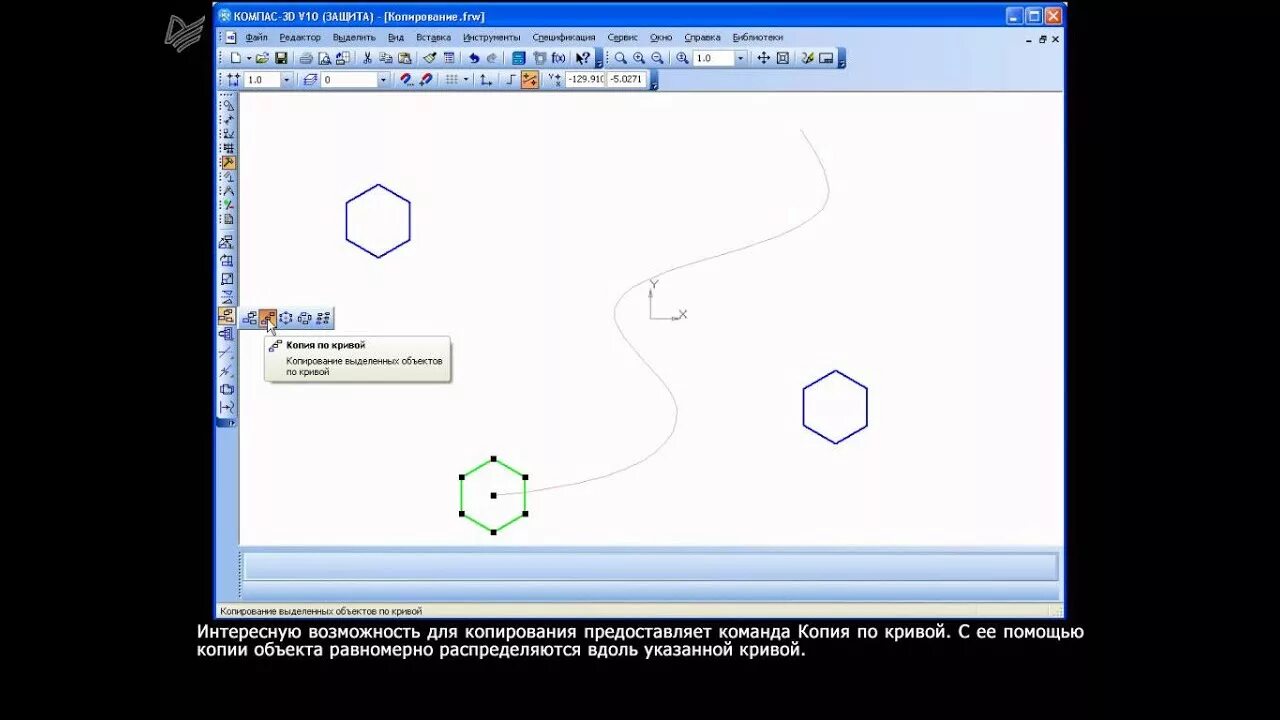Viewport: 1280px width, 720px height.
Task: Open the f(x) variables panel
Action: tap(558, 58)
